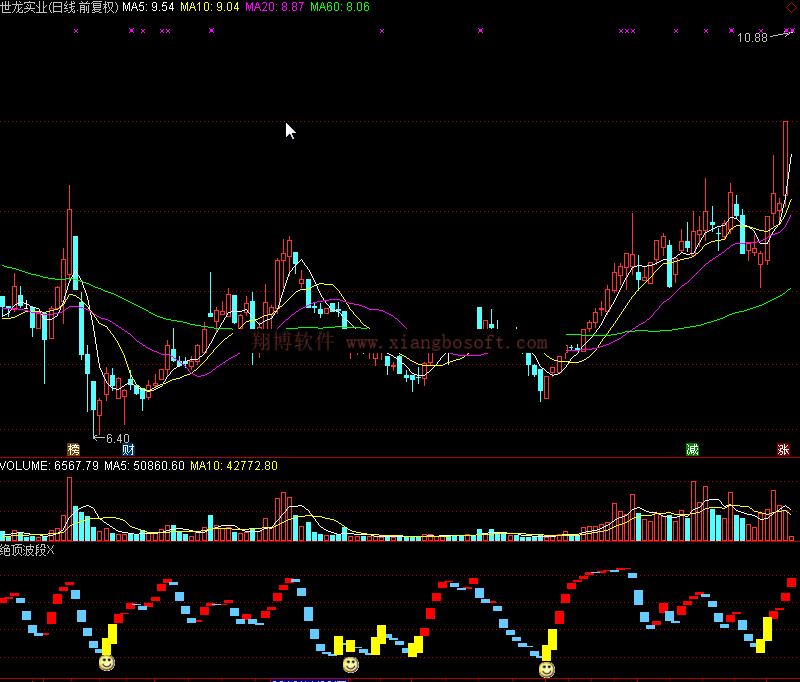Select the 世龙实业(日线.前复权) chart title
800x682 pixels.
pyautogui.click(x=59, y=7)
